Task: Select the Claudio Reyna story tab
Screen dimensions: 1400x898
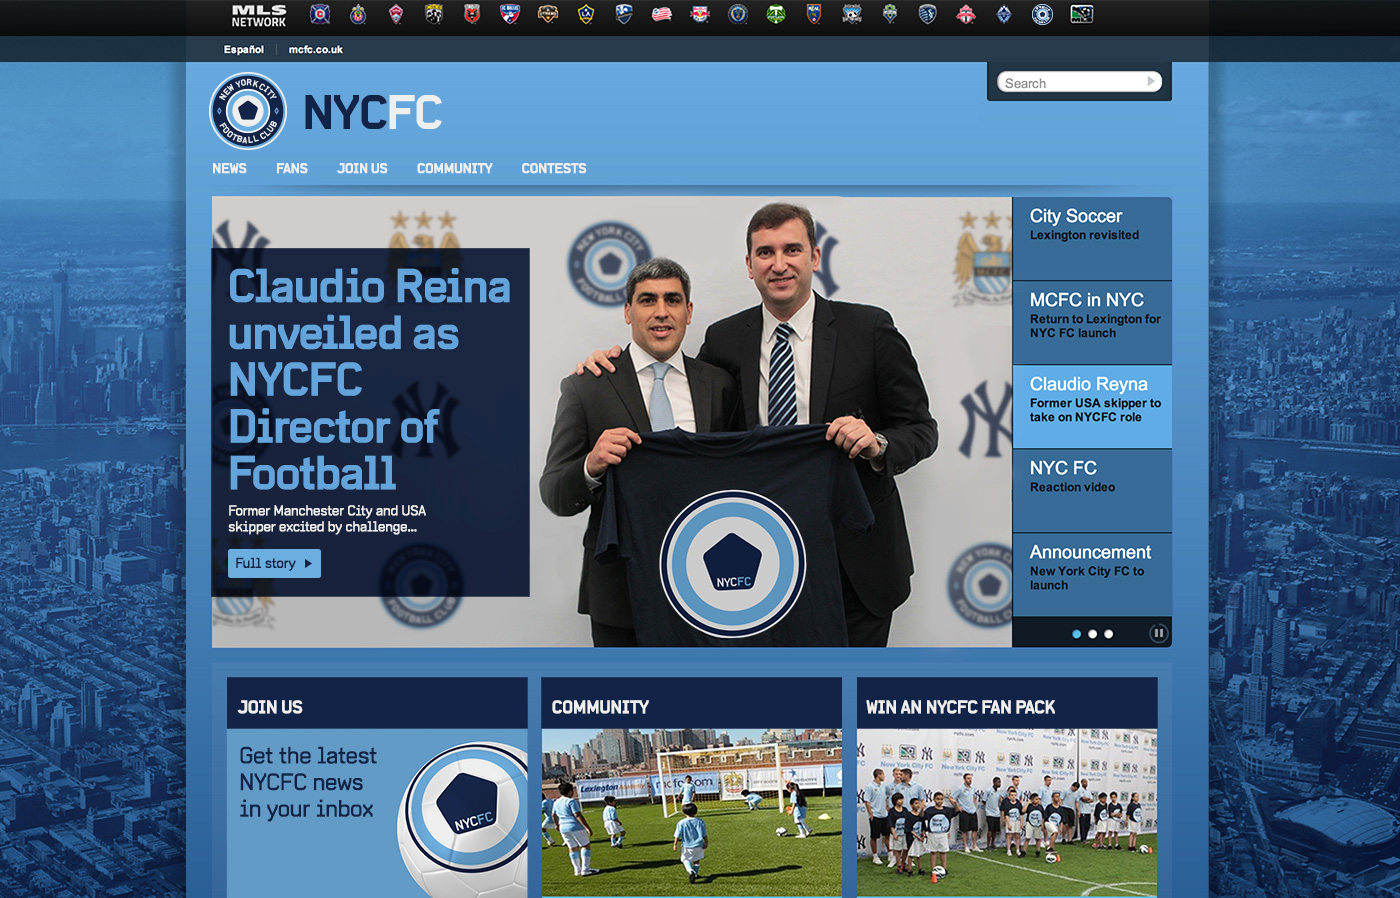Action: click(1092, 406)
